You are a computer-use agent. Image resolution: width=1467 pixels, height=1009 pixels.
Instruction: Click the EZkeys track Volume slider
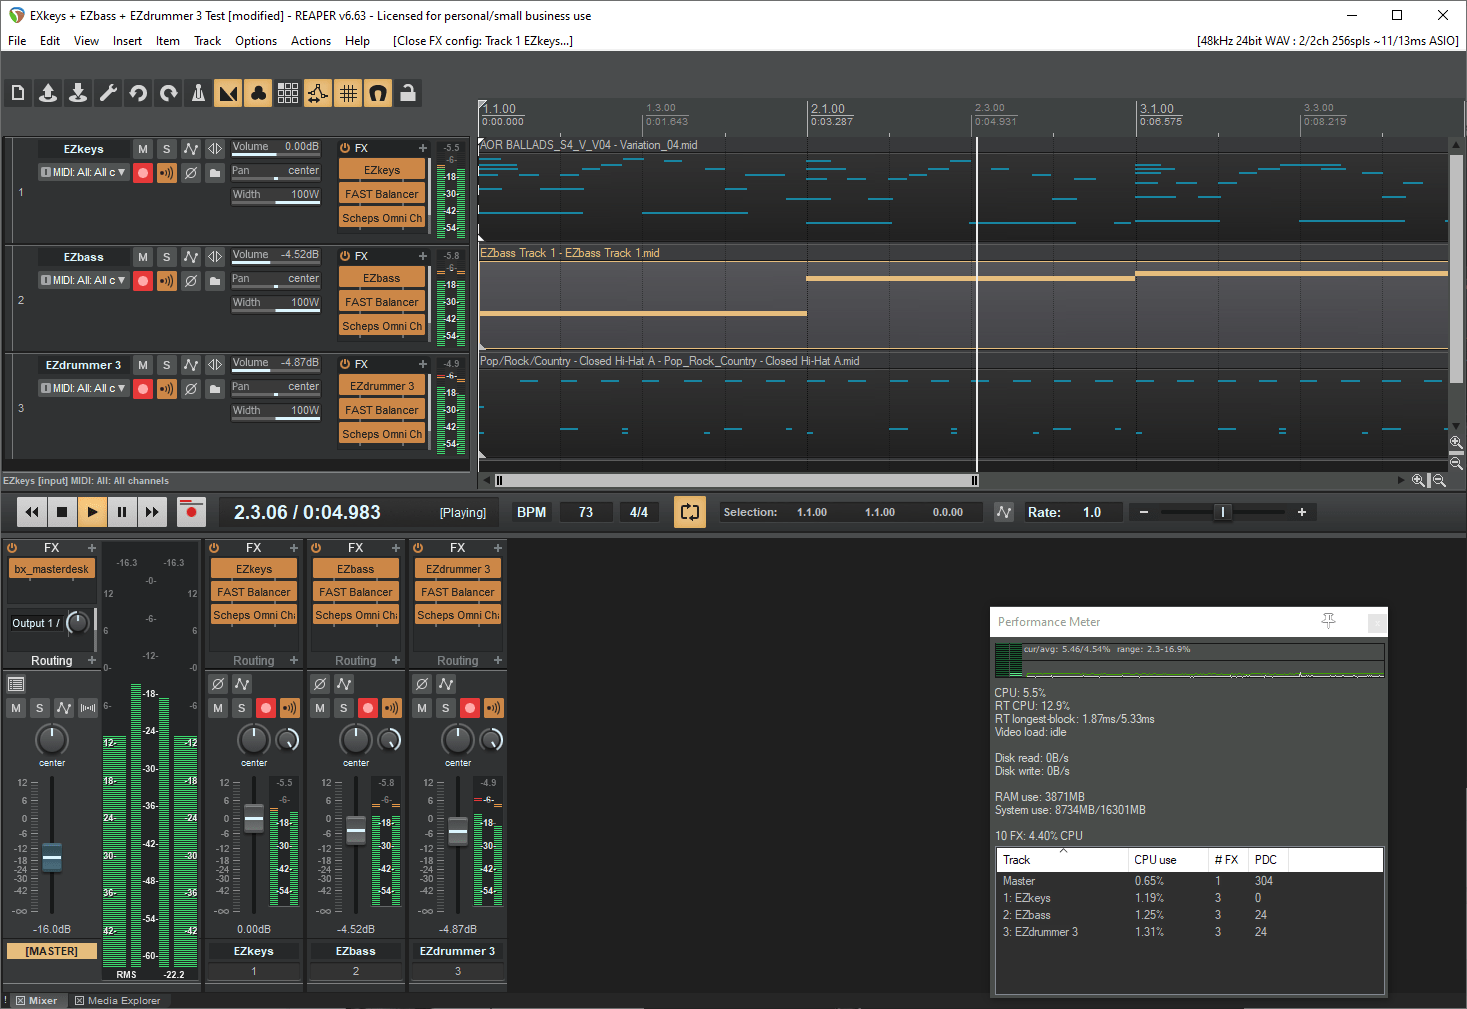276,148
